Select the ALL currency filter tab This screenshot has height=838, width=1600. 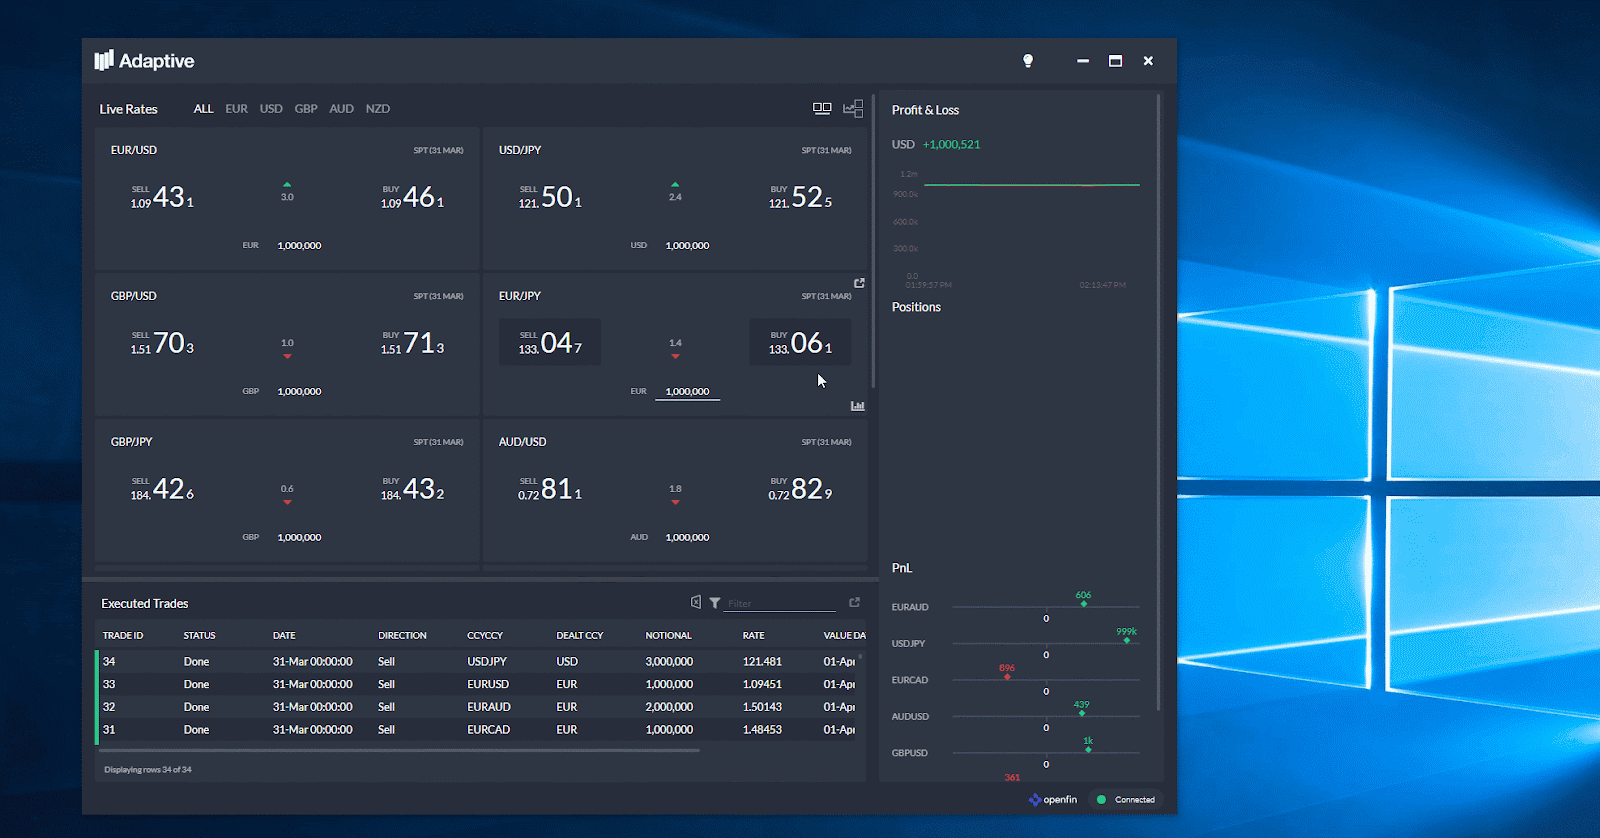coord(203,109)
